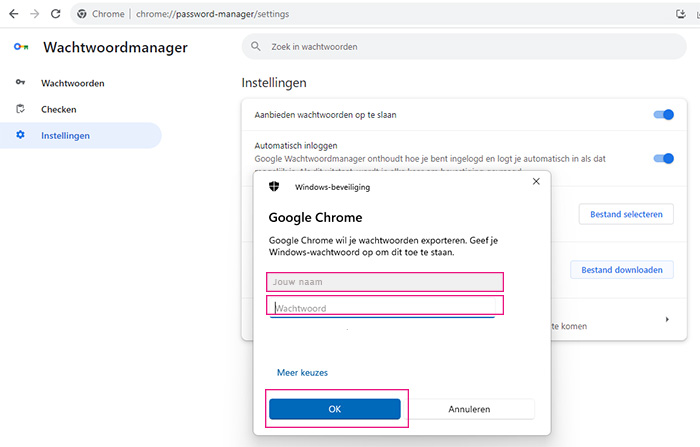Screen dimensions: 700x447
Task: Click the 'Bestand downloaden' button
Action: click(x=621, y=270)
